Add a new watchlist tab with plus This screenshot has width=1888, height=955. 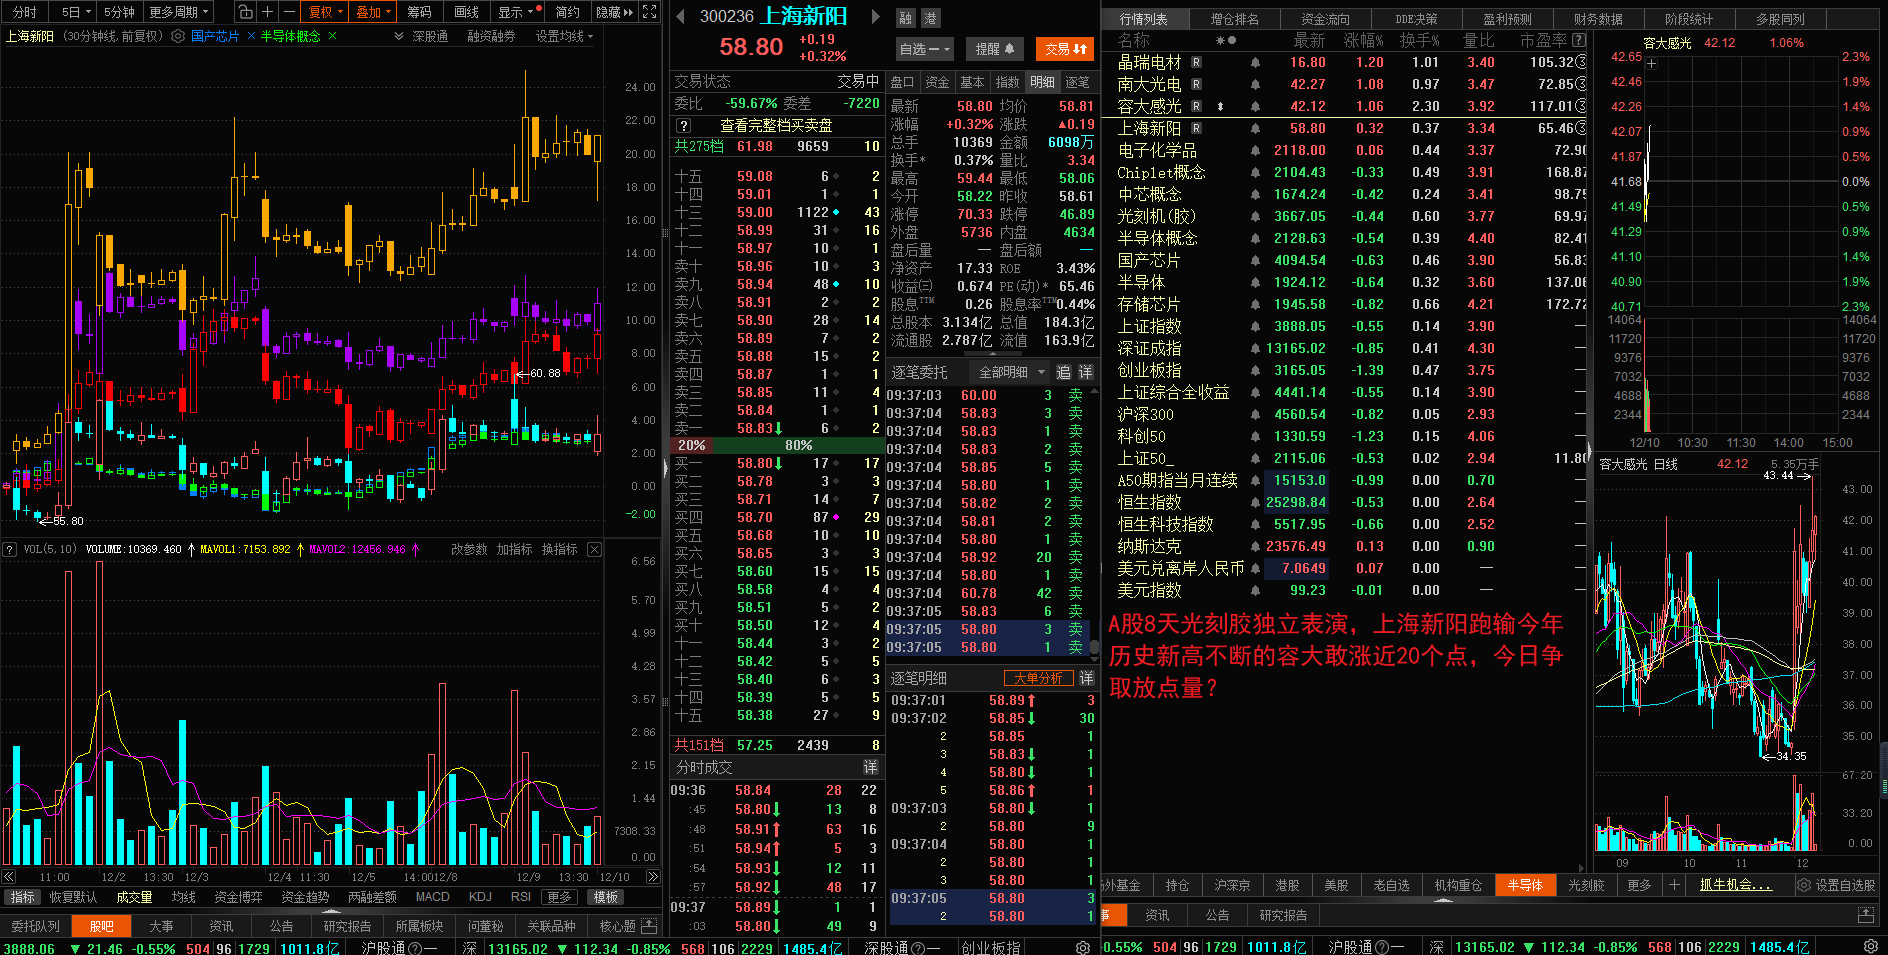(x=1674, y=885)
